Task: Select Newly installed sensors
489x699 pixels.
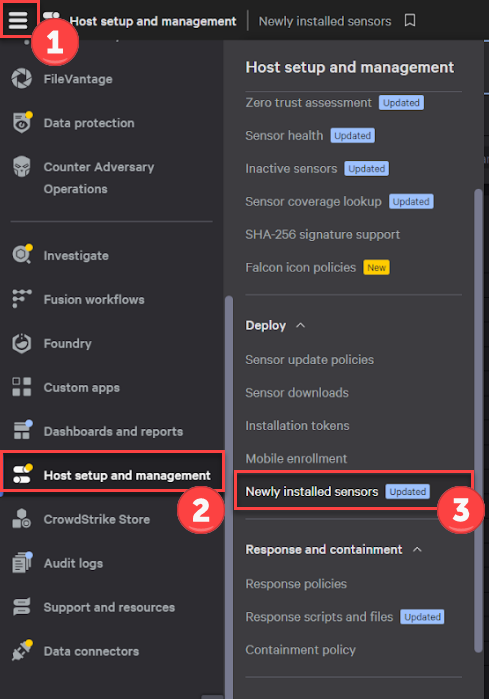Action: click(312, 492)
